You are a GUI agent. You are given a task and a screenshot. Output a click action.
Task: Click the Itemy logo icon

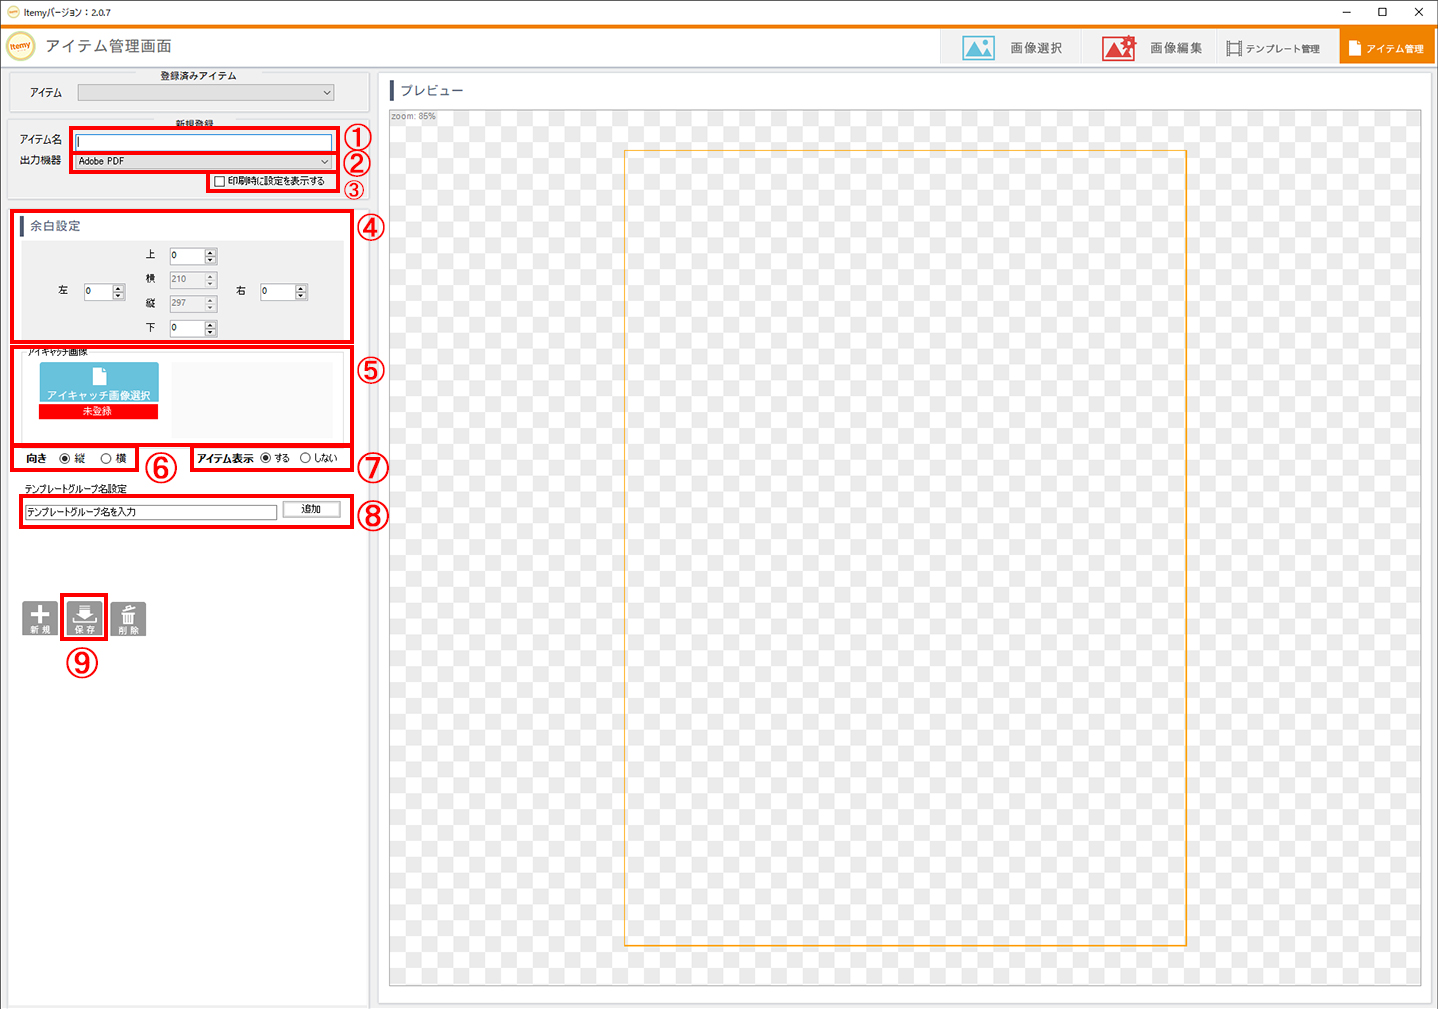coord(20,46)
